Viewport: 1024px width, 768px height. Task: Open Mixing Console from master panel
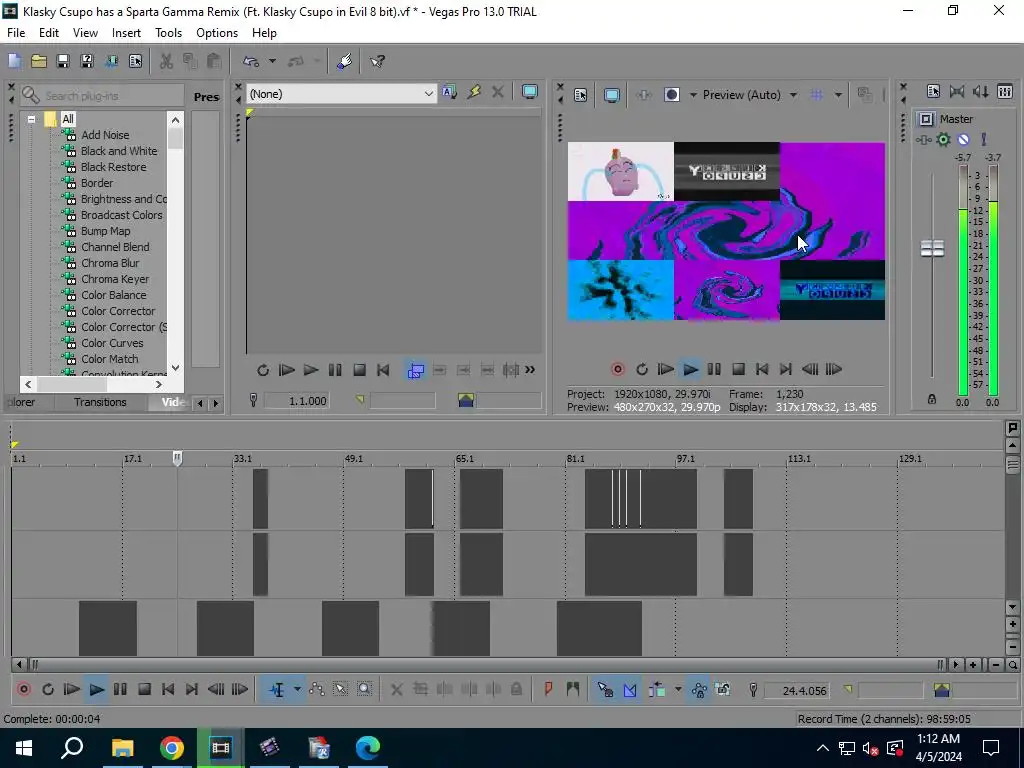coord(1006,92)
